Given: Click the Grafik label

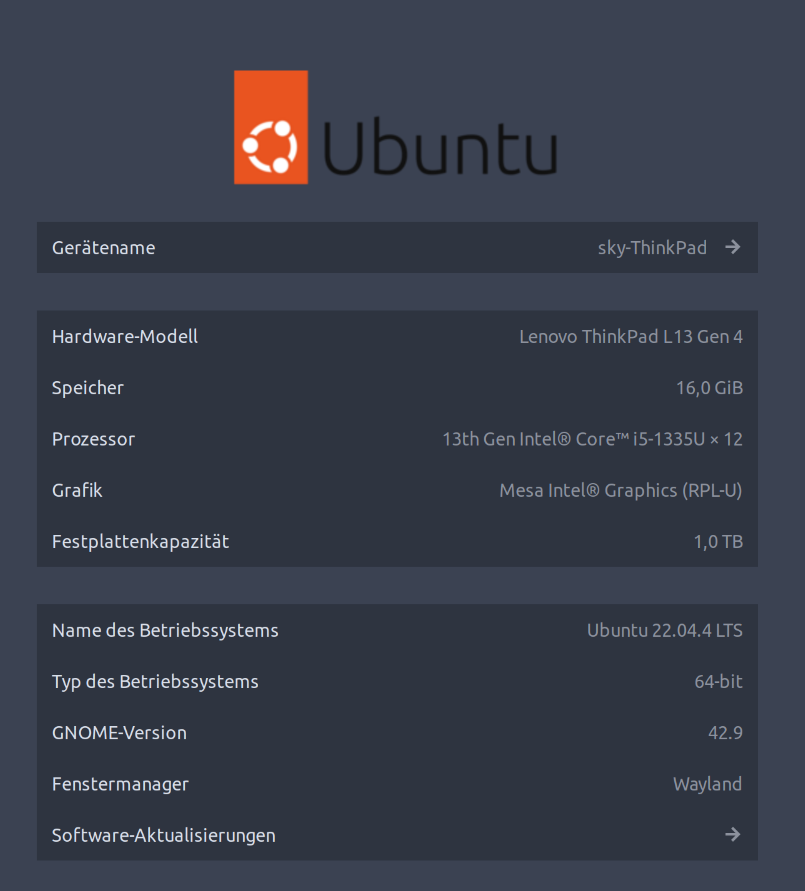Looking at the screenshot, I should point(77,490).
